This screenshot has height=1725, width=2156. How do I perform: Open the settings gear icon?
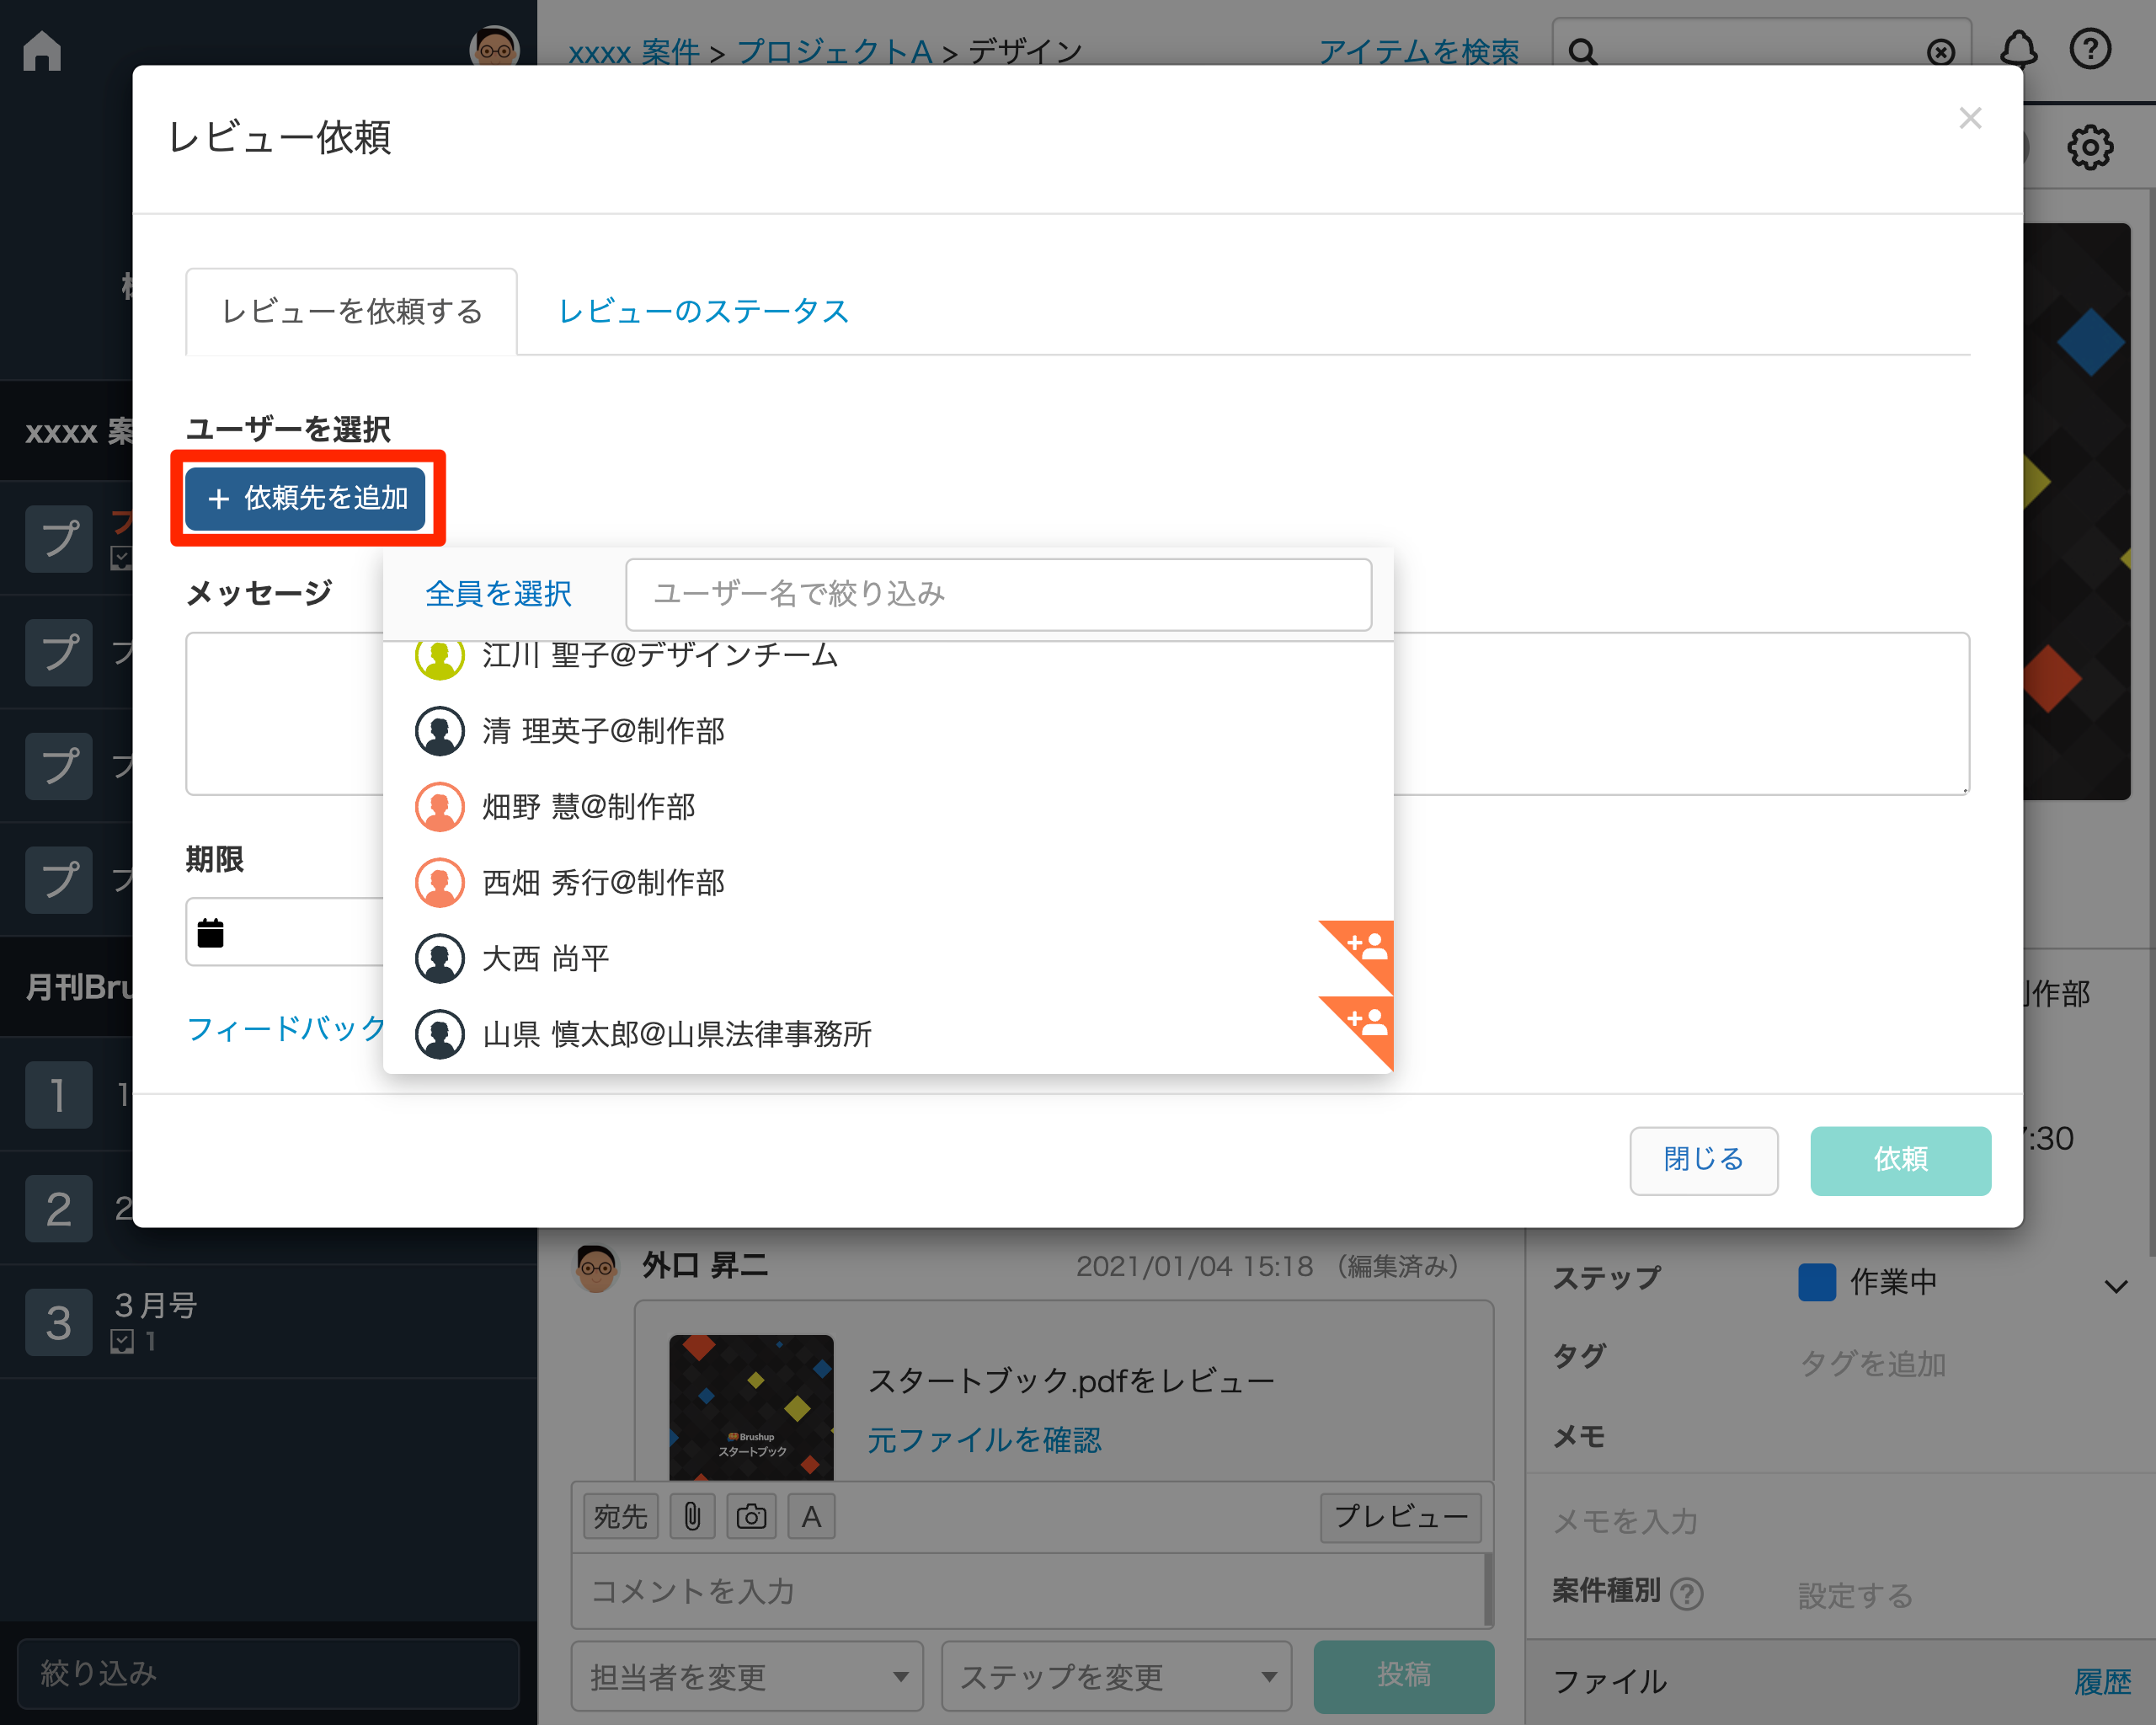pyautogui.click(x=2092, y=146)
